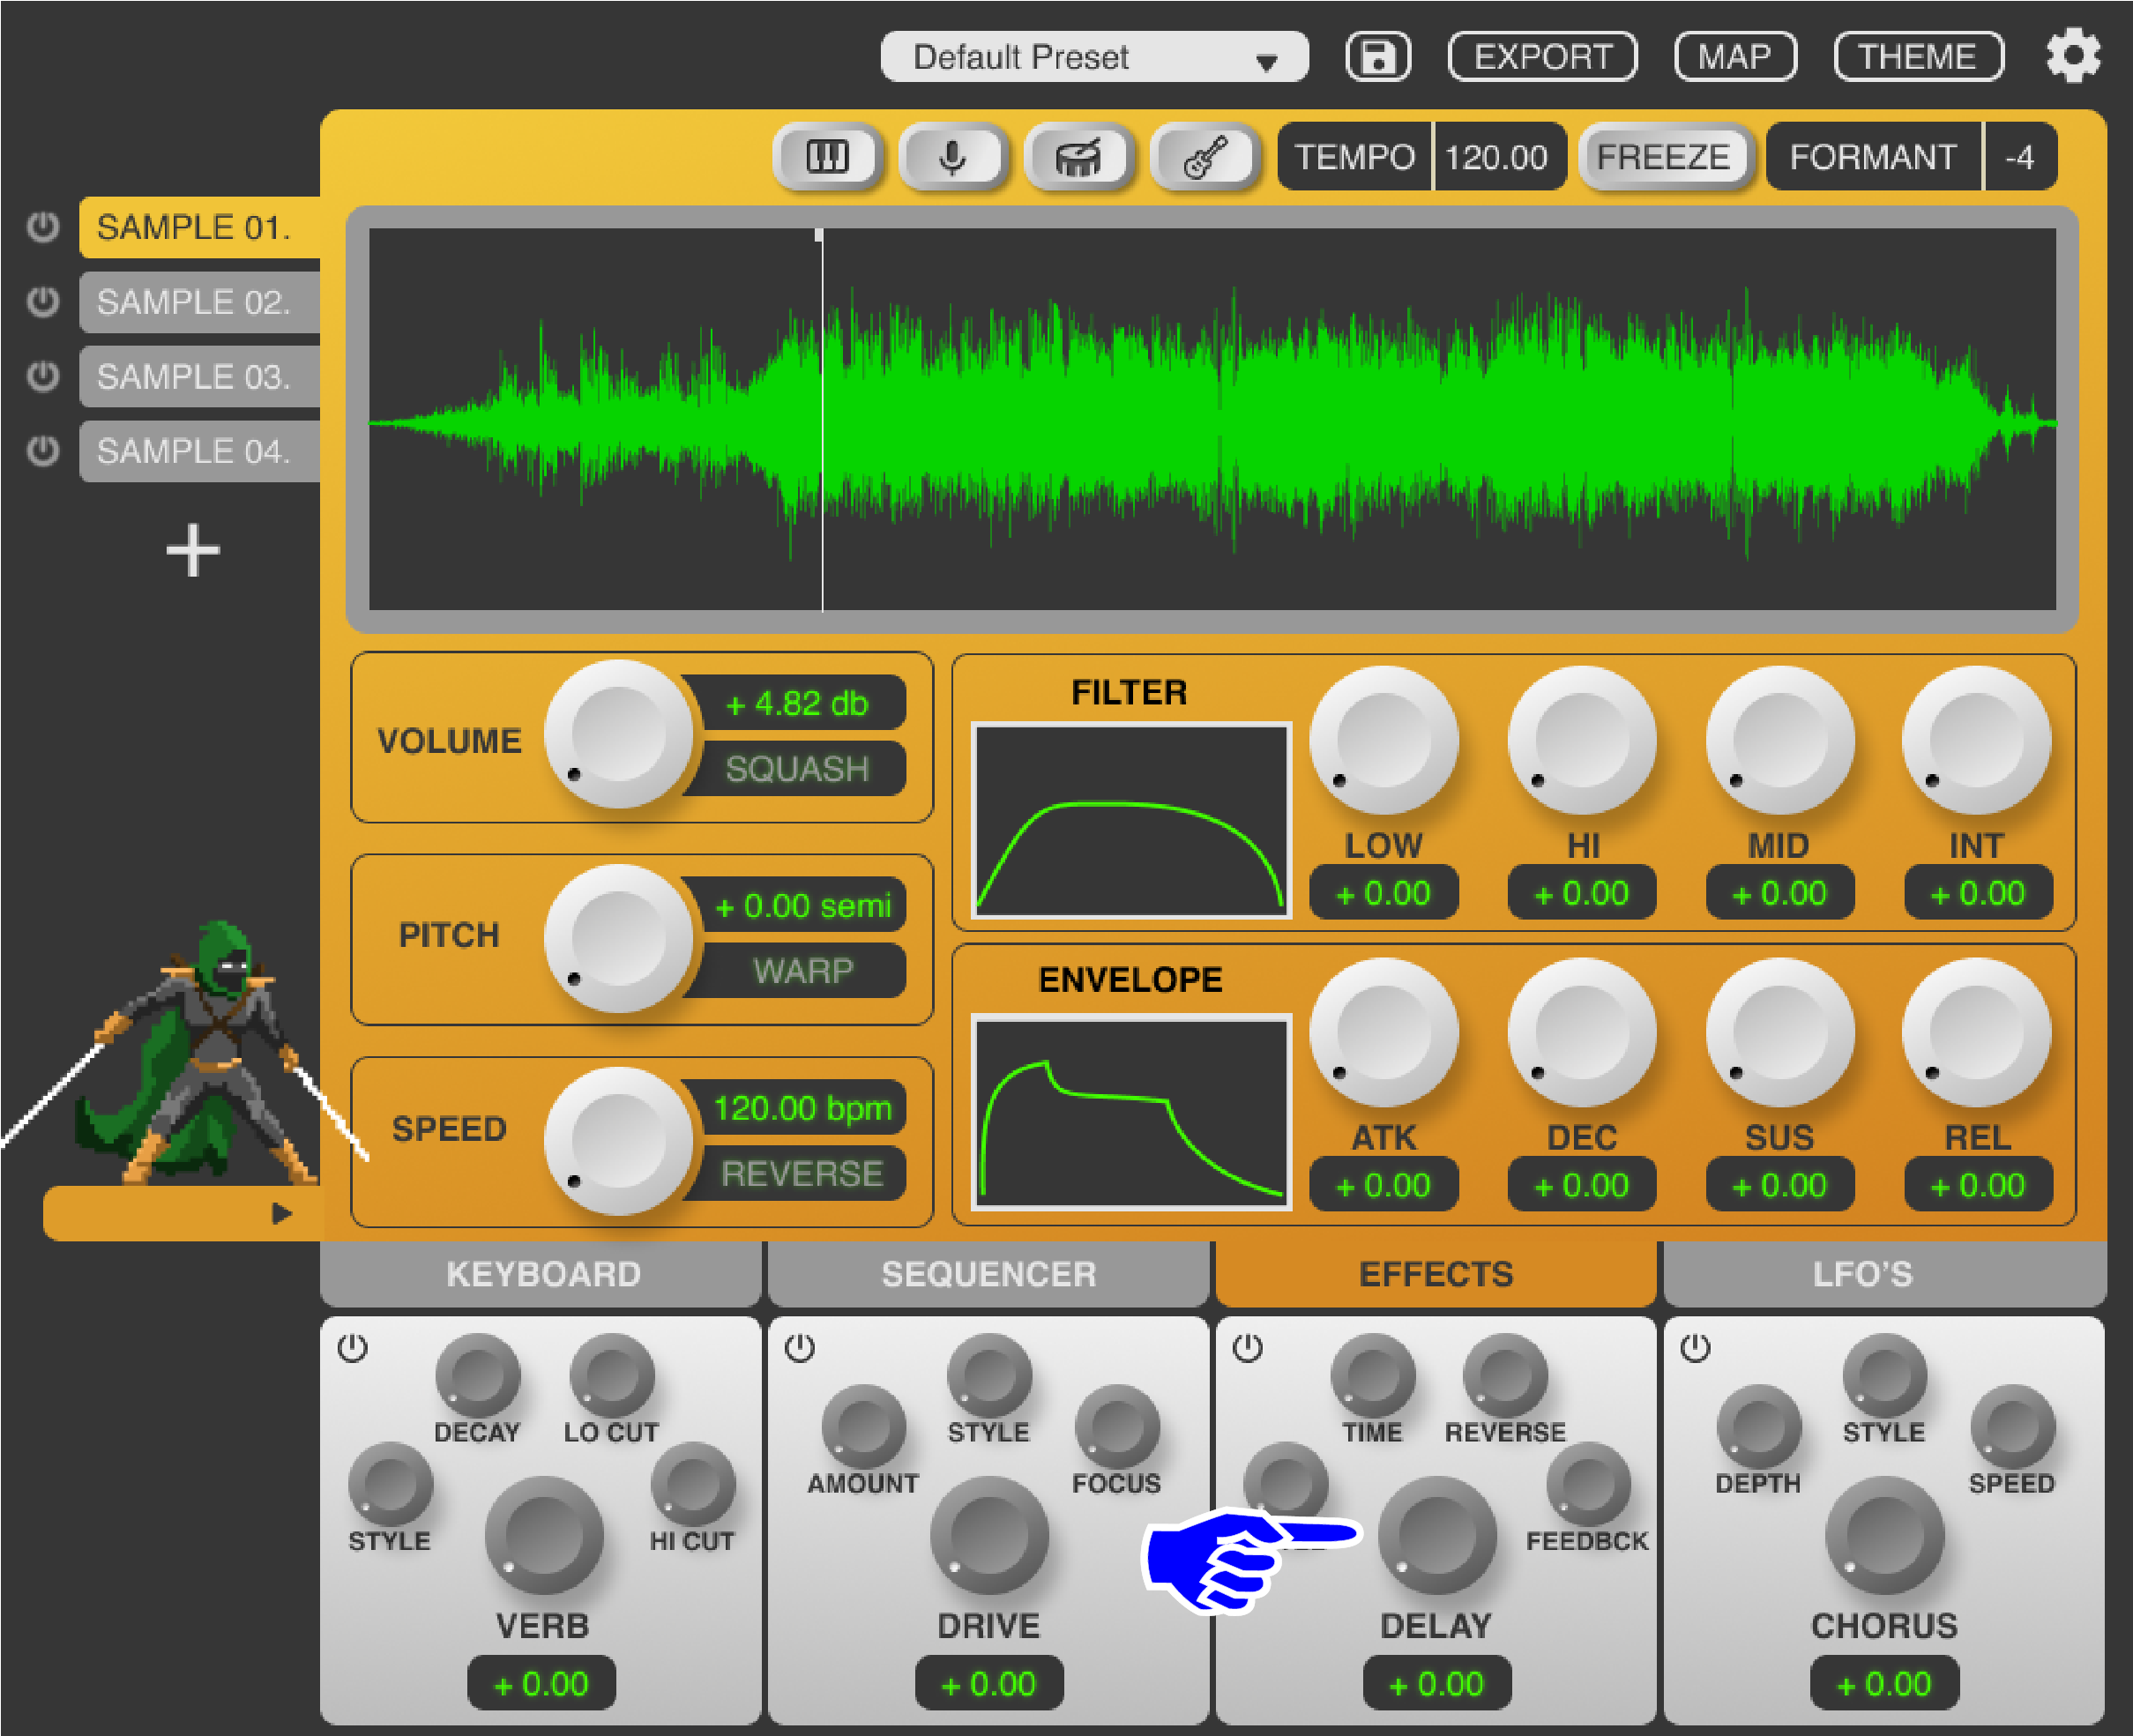The width and height of the screenshot is (2133, 1736).
Task: Toggle power for SAMPLE 04
Action: [42, 451]
